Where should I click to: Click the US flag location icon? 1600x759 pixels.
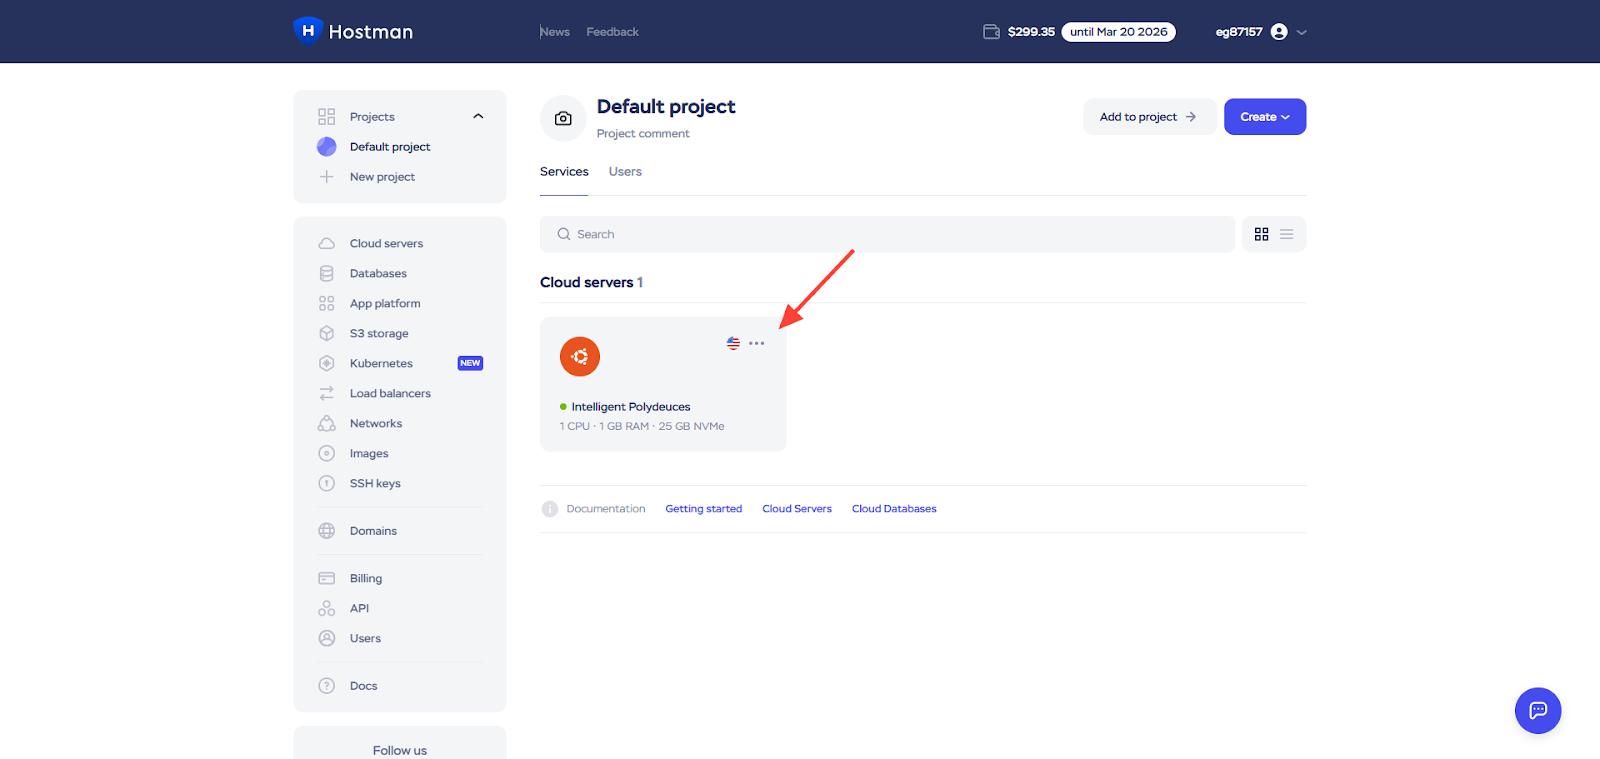tap(733, 343)
